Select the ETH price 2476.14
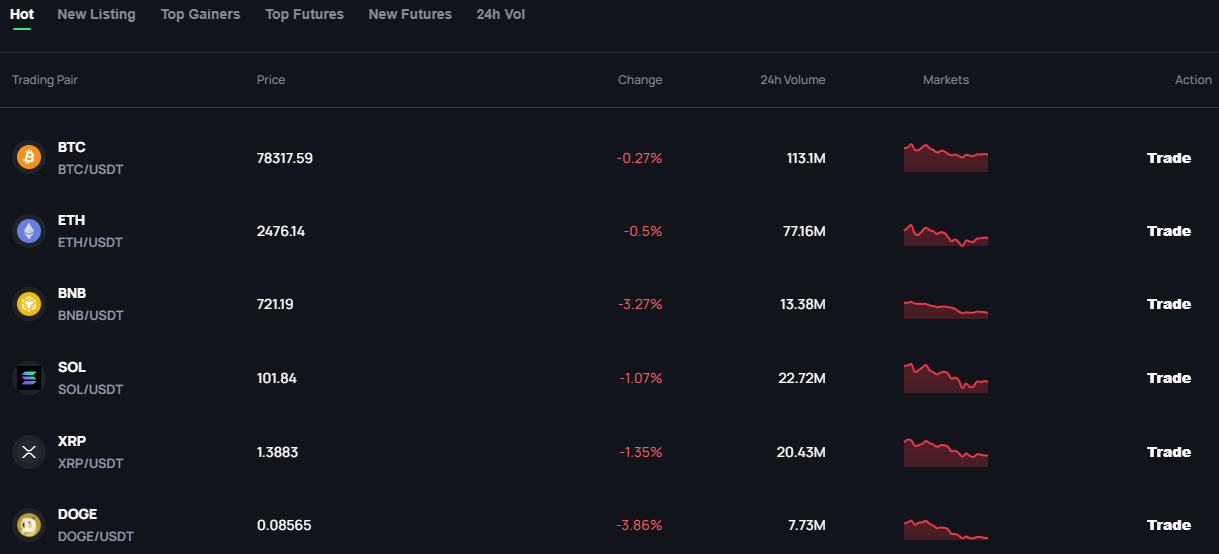The width and height of the screenshot is (1219, 554). (281, 231)
